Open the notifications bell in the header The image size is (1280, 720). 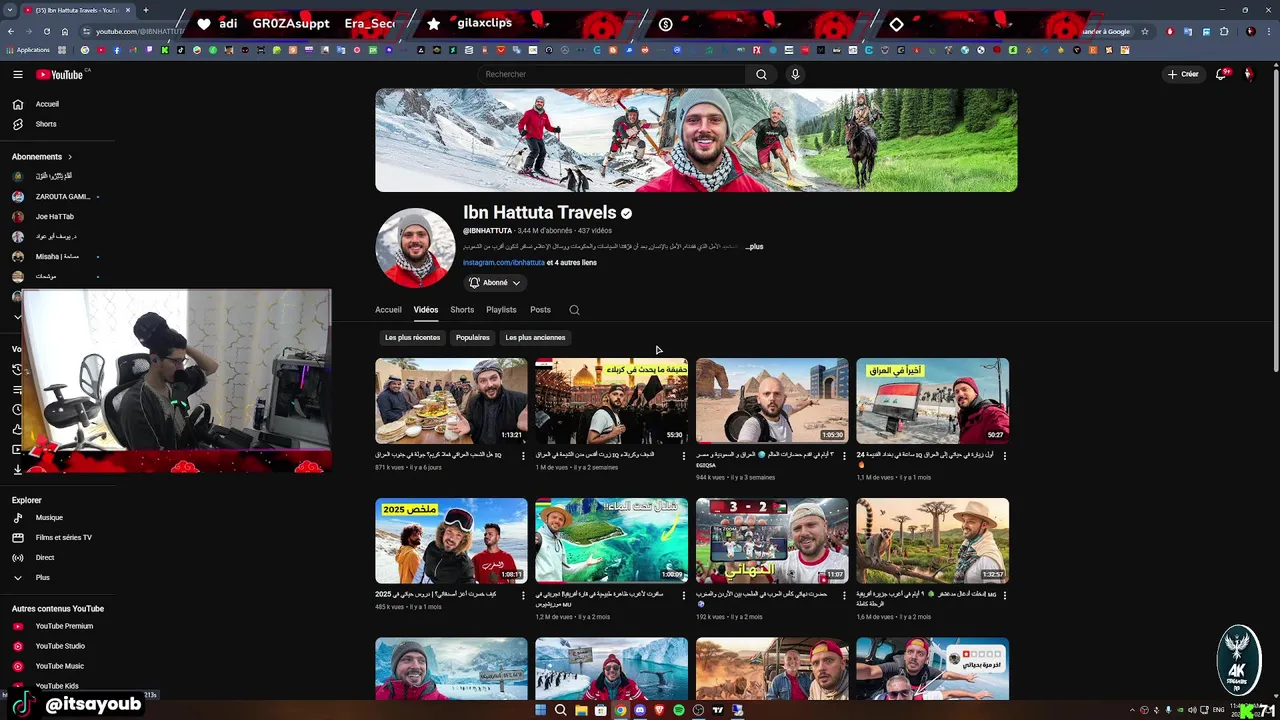tap(1222, 74)
